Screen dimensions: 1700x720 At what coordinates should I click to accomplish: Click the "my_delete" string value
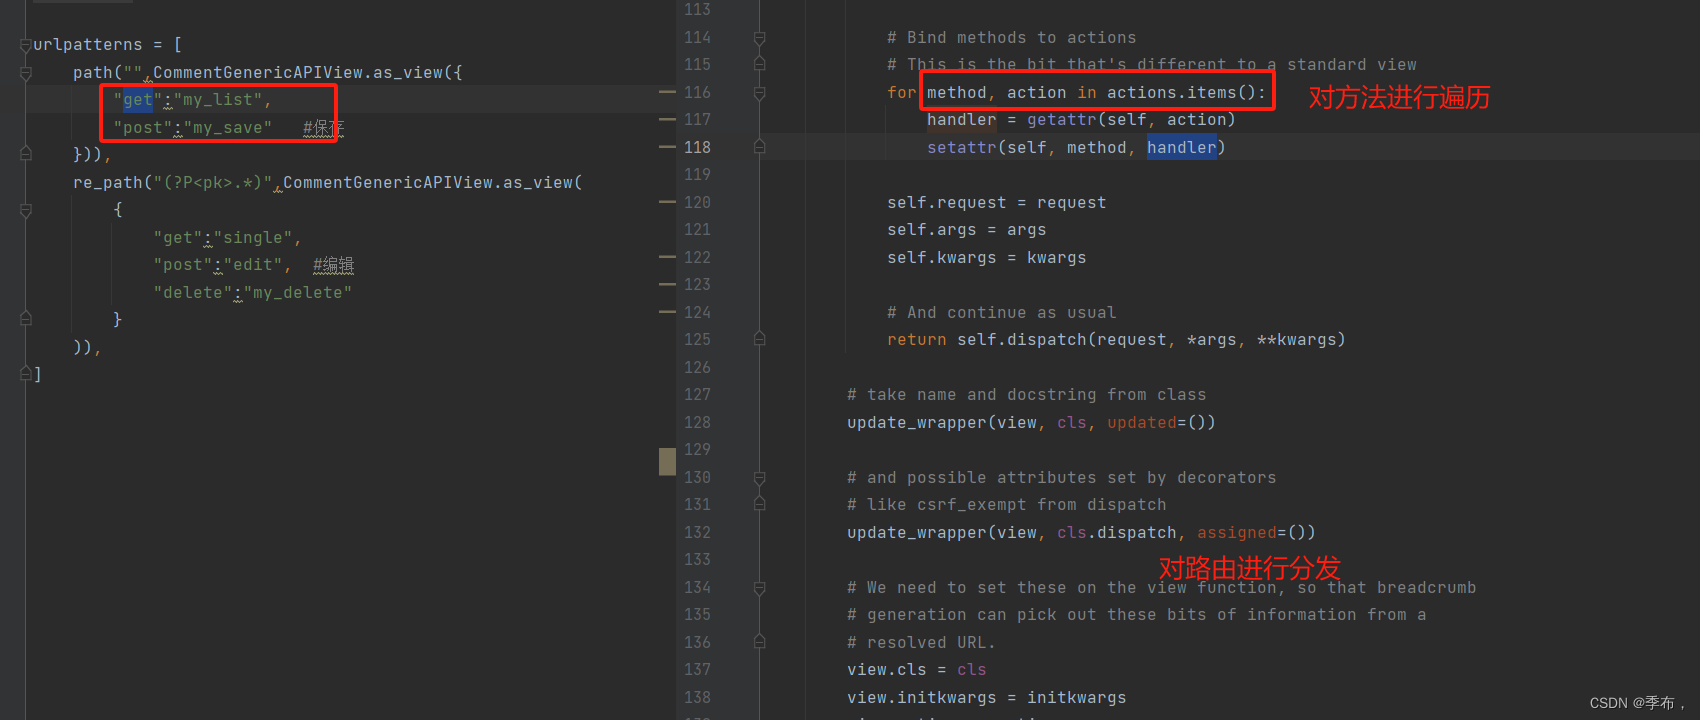(x=298, y=293)
